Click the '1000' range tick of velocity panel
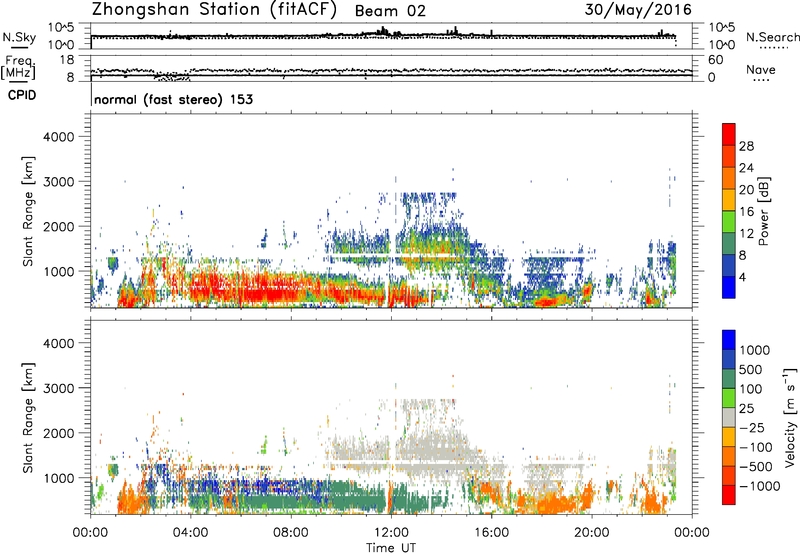Screen dimensions: 800x554 [x=58, y=478]
